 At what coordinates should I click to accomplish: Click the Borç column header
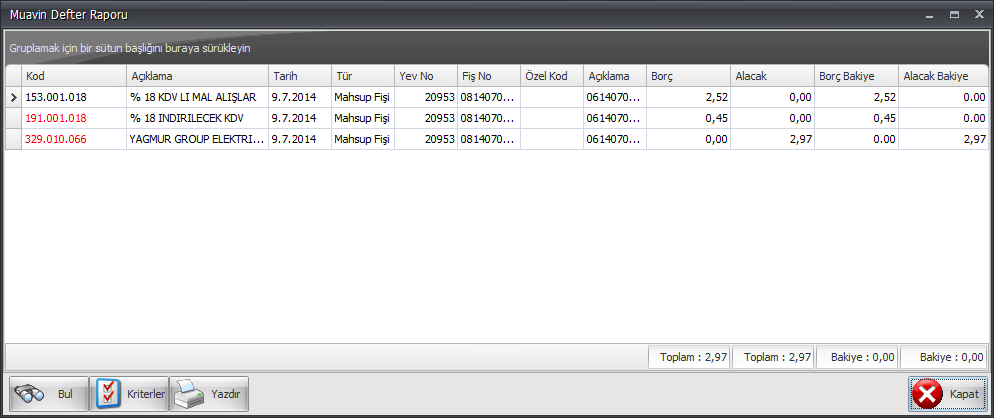(688, 76)
